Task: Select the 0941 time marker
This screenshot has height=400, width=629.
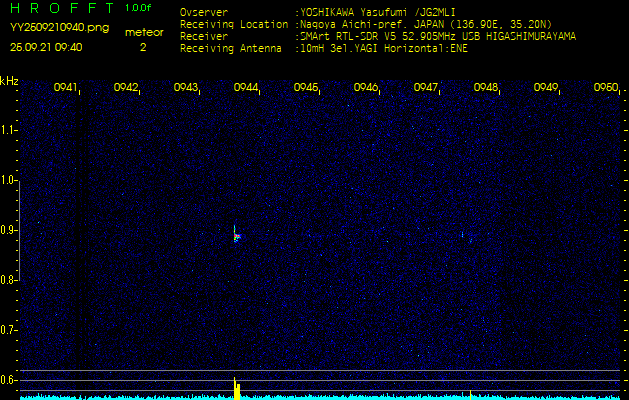Action: (66, 88)
